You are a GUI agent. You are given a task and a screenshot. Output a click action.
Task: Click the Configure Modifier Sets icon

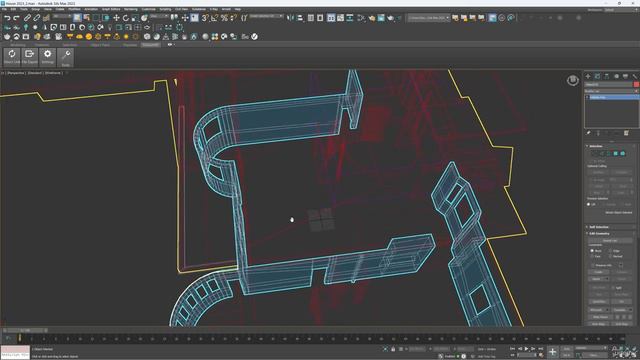point(627,133)
